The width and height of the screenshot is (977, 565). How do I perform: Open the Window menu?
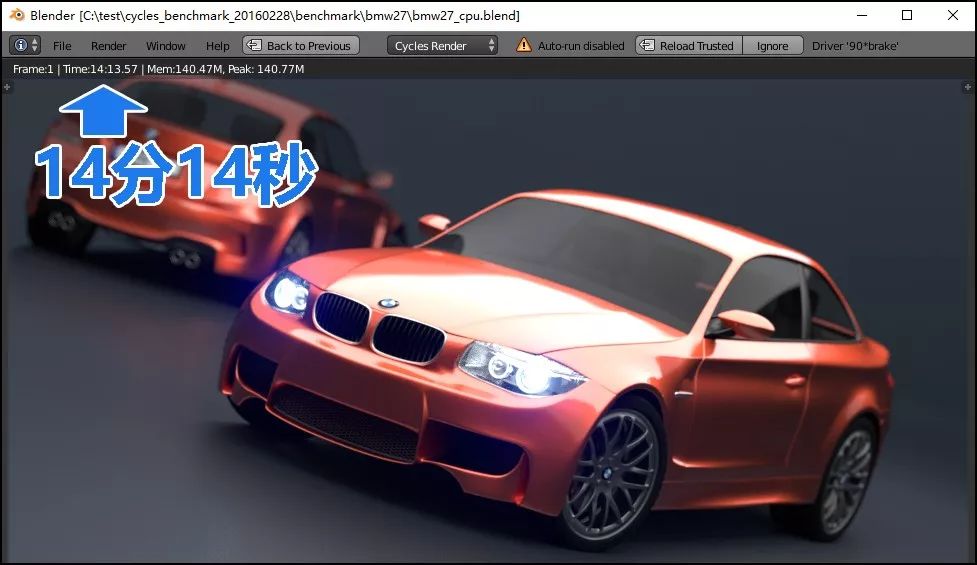click(x=166, y=46)
